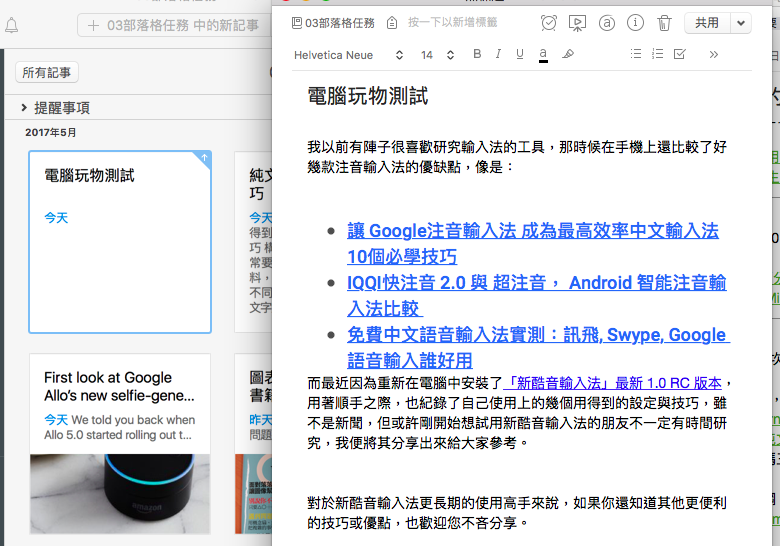This screenshot has height=546, width=780.
Task: Add a tag in 按一下以新增標籤 field
Action: [x=452, y=22]
